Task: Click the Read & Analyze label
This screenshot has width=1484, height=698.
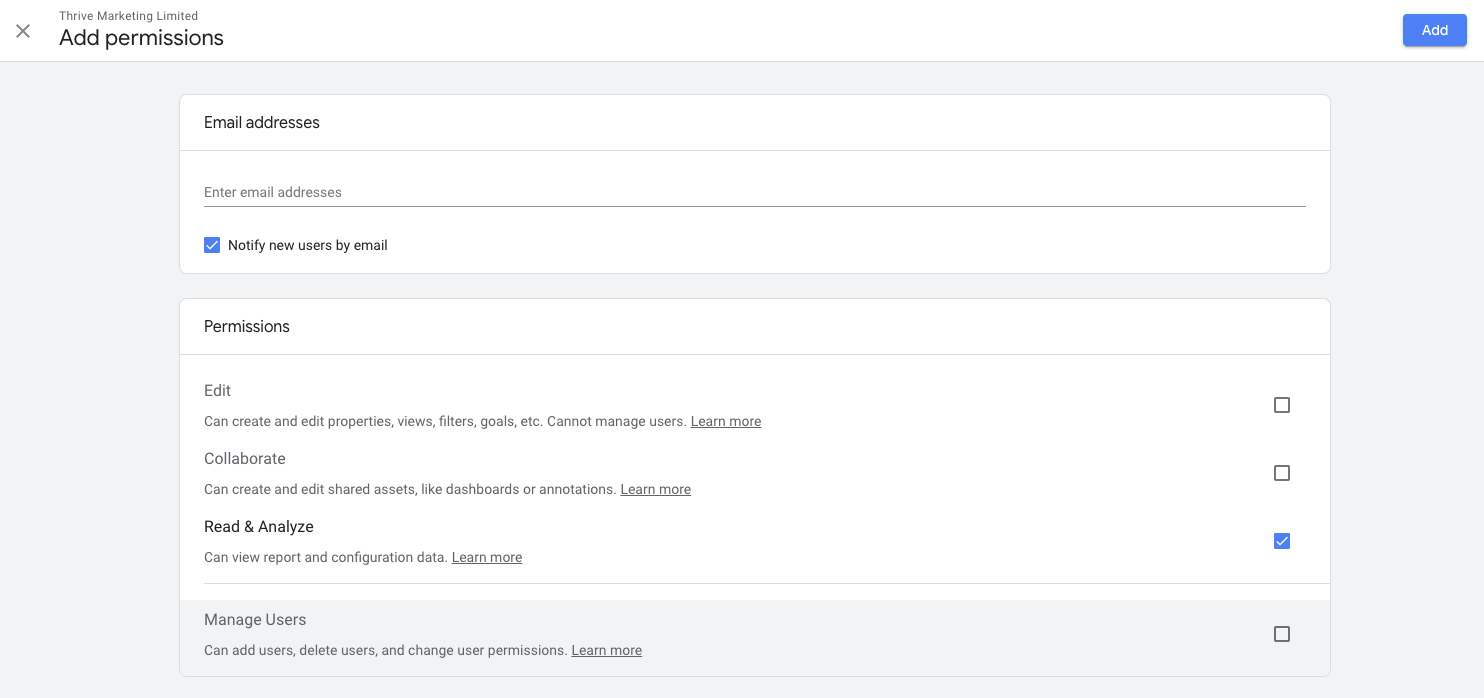Action: pos(259,526)
